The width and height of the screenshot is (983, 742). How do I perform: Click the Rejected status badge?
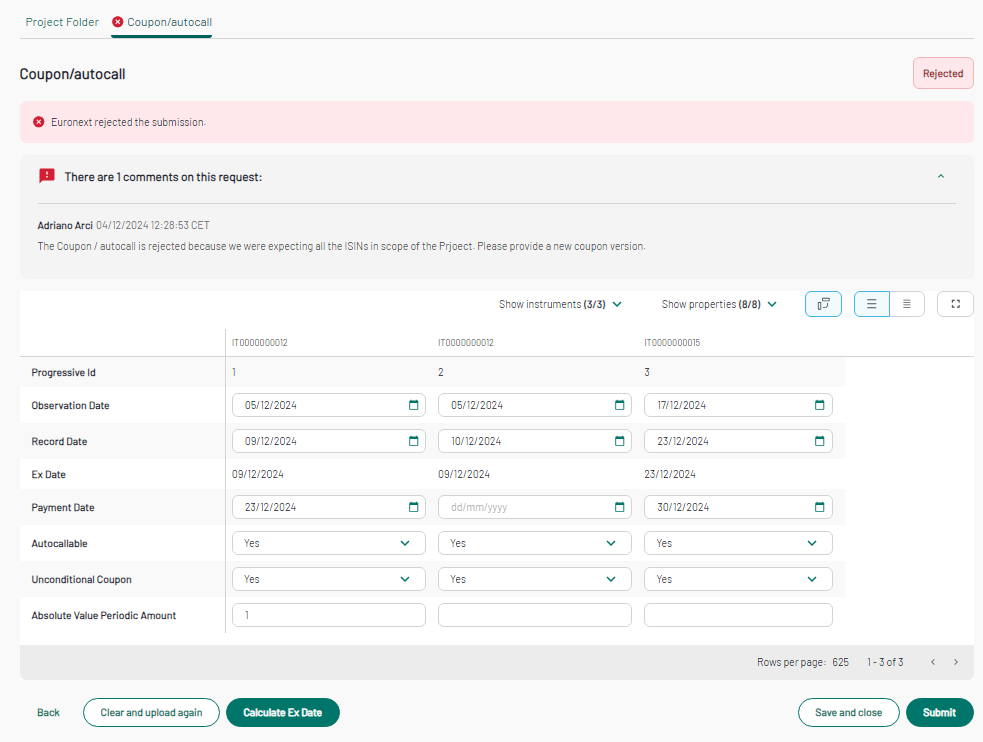point(942,73)
